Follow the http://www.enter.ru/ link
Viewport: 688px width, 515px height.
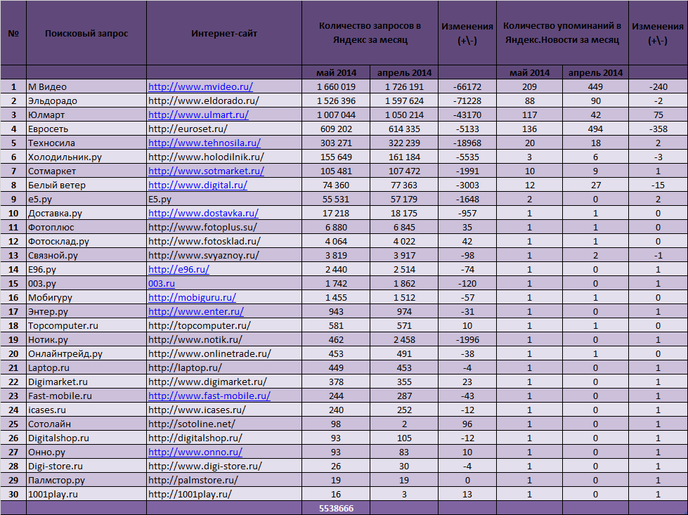tap(196, 311)
